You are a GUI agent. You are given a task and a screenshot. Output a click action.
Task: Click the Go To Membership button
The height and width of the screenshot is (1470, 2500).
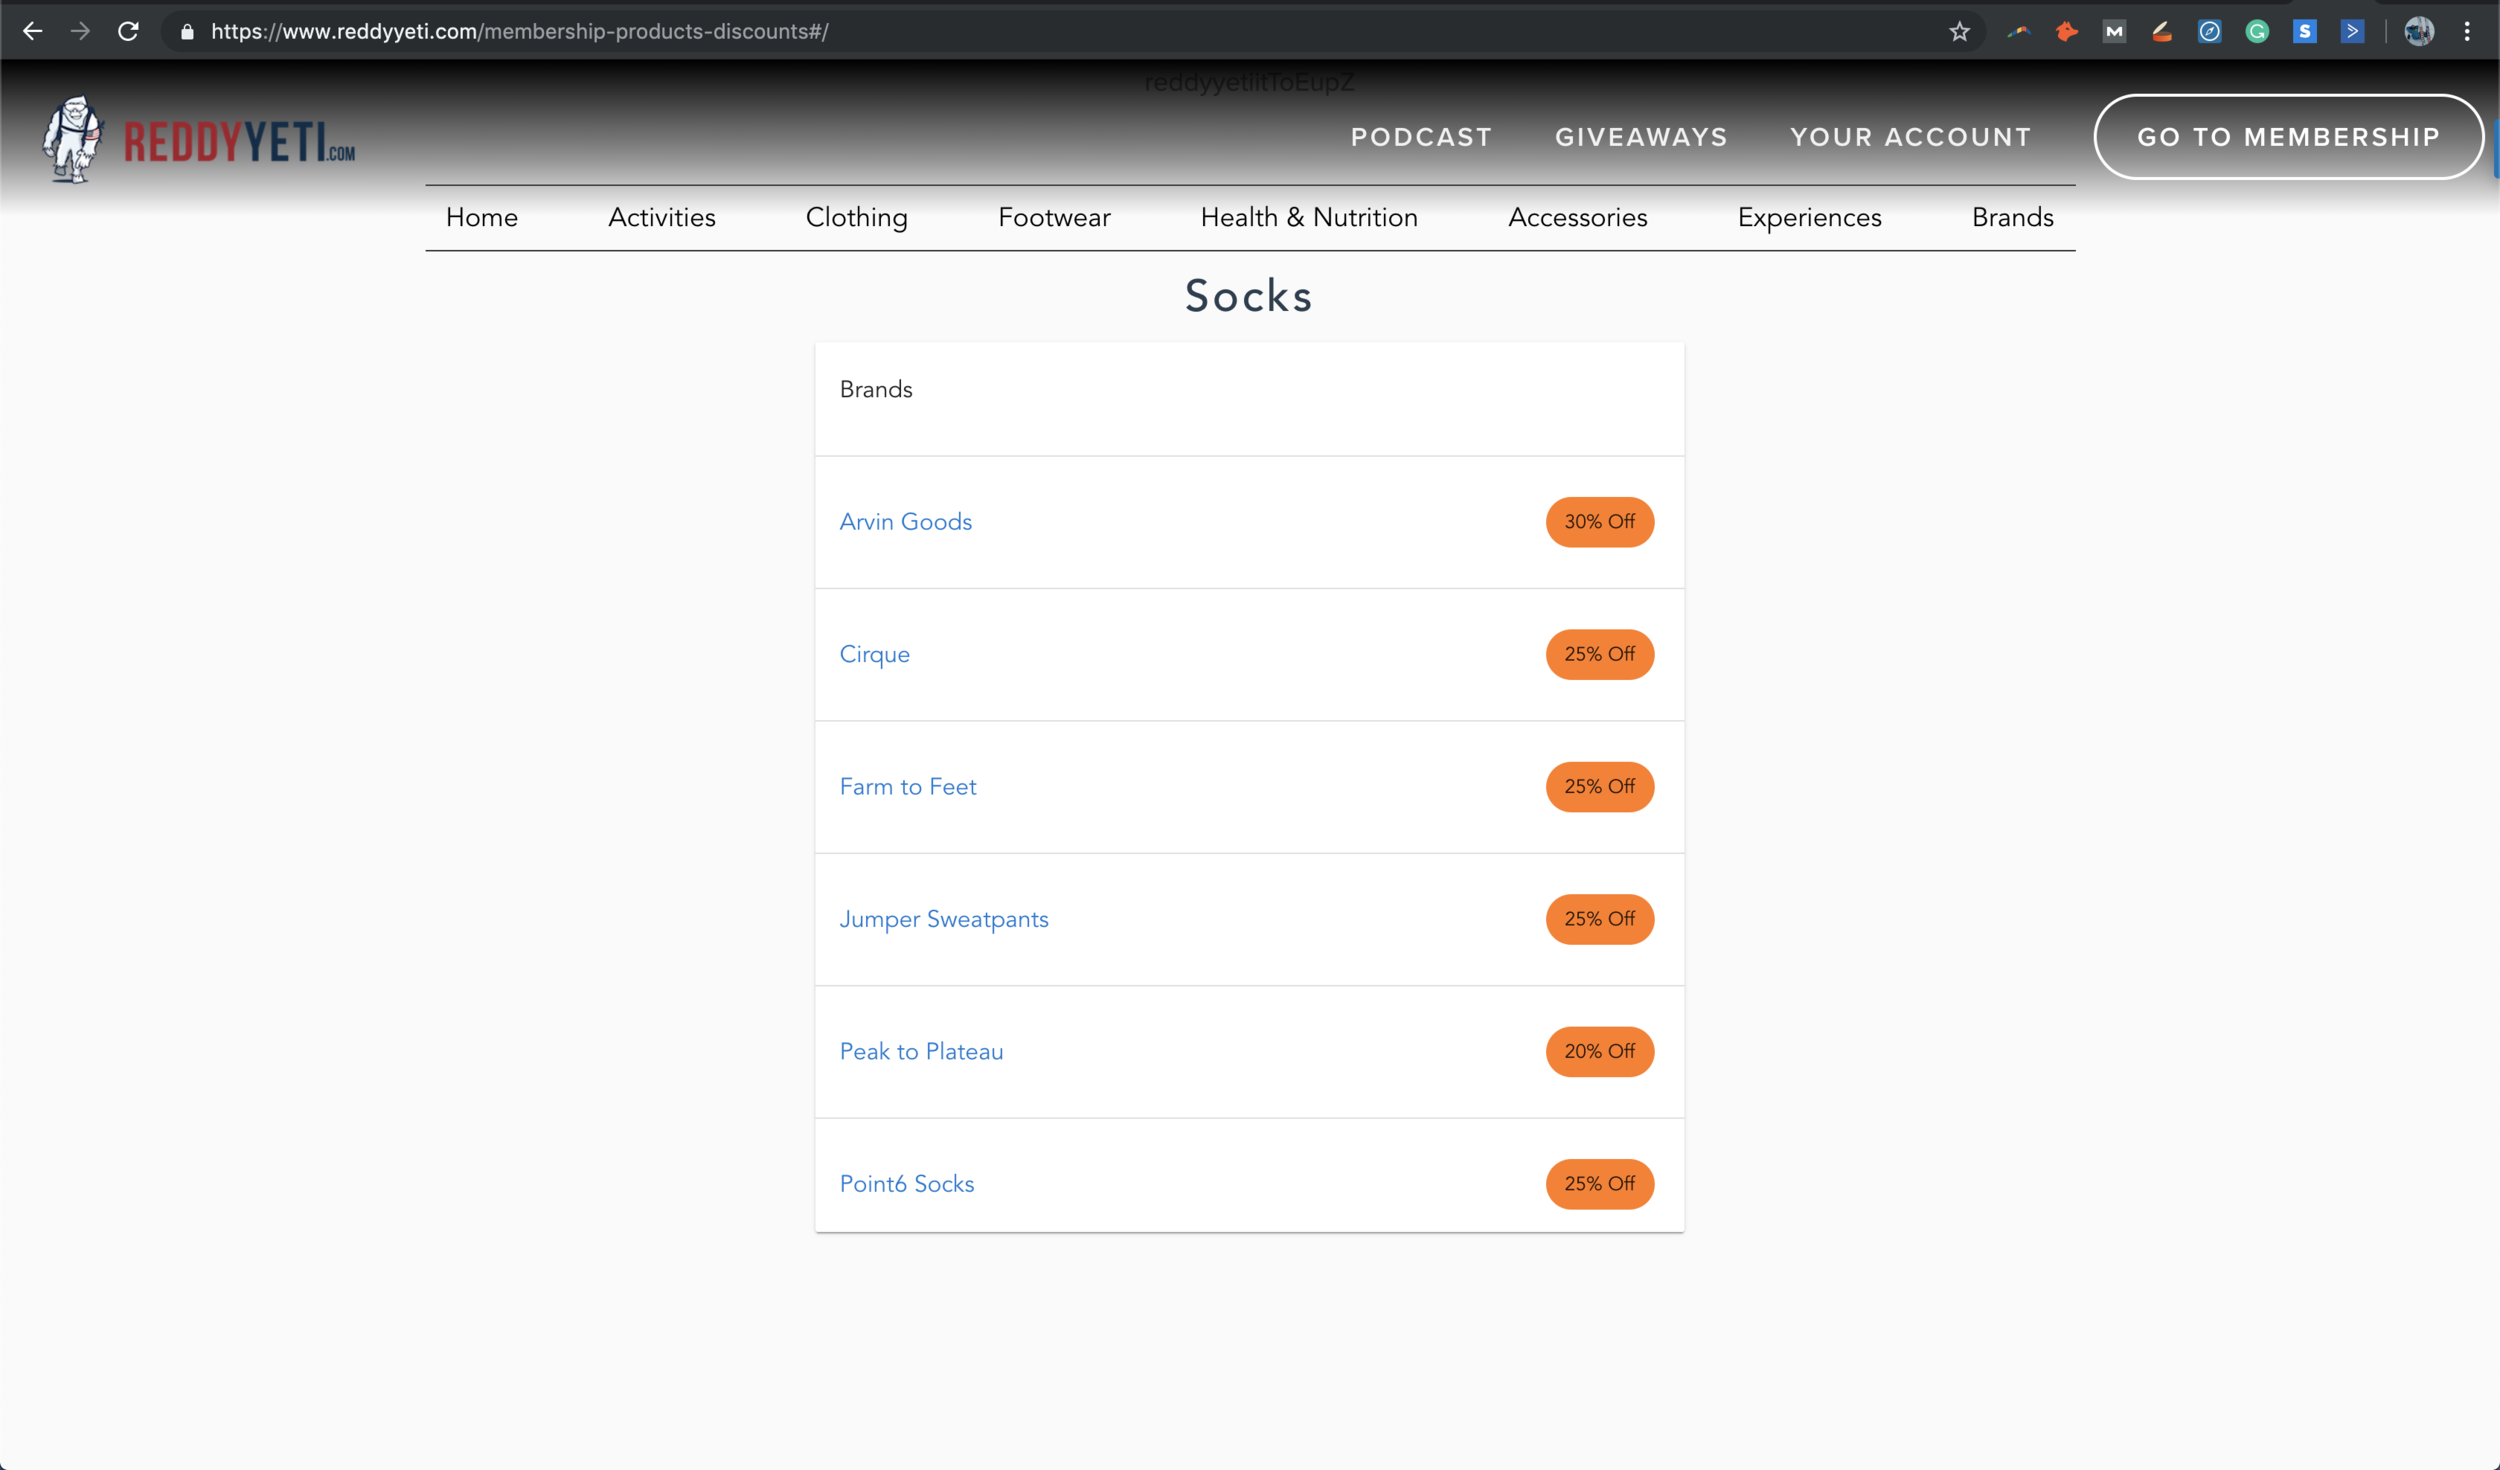coord(2289,137)
